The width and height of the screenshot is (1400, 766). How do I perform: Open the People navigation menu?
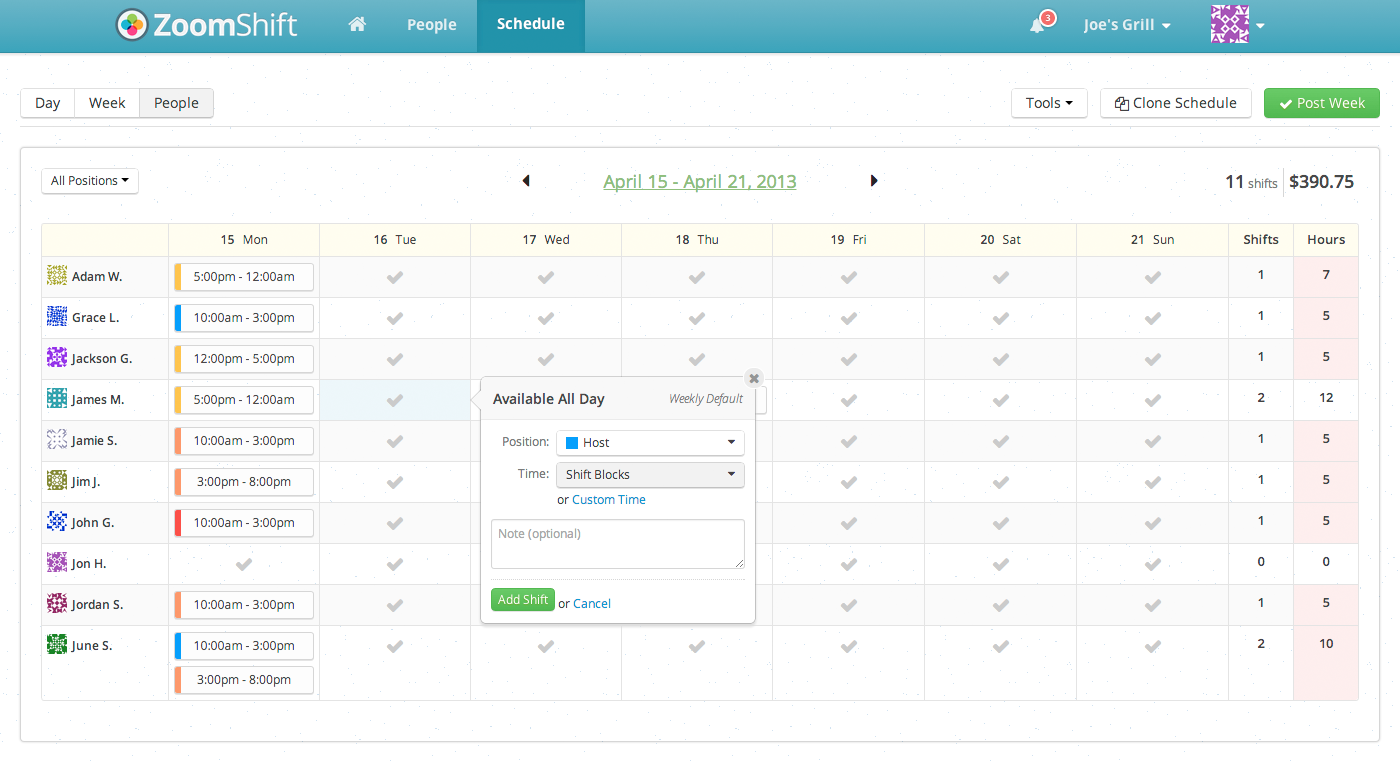click(x=431, y=25)
